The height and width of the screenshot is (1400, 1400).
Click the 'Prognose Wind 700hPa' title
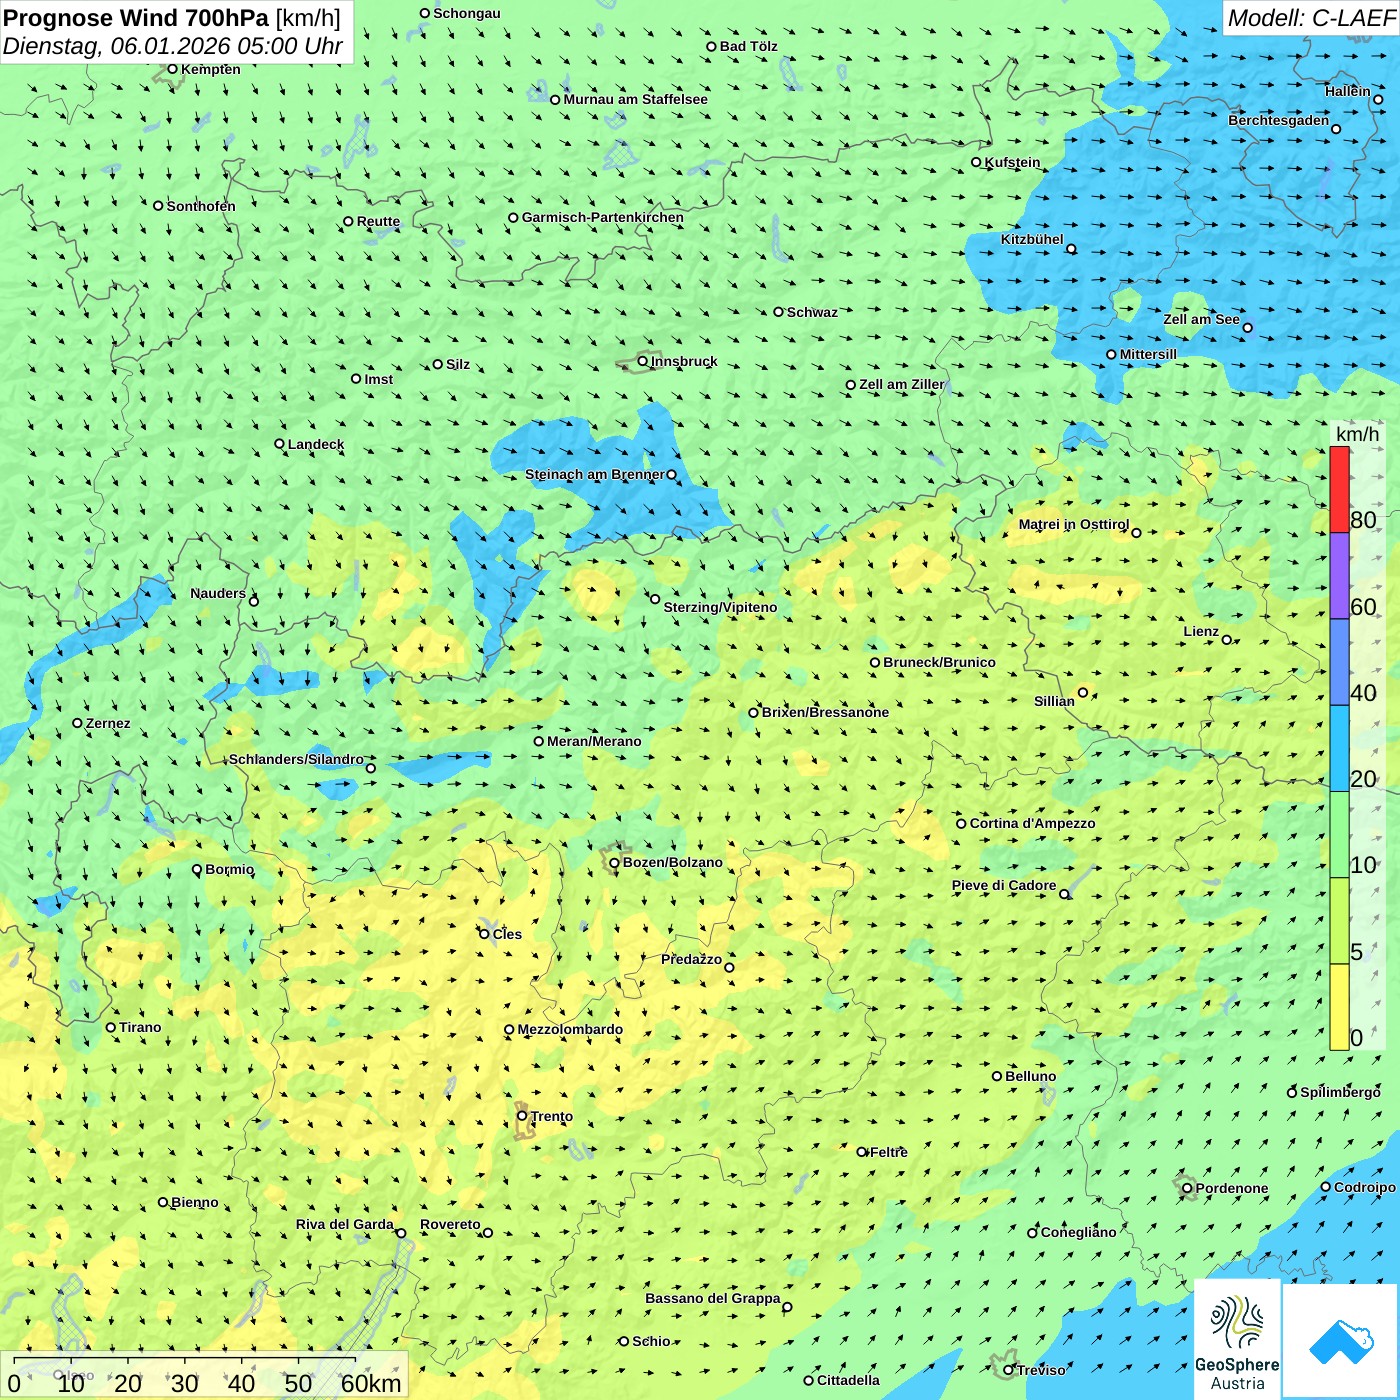(x=136, y=18)
